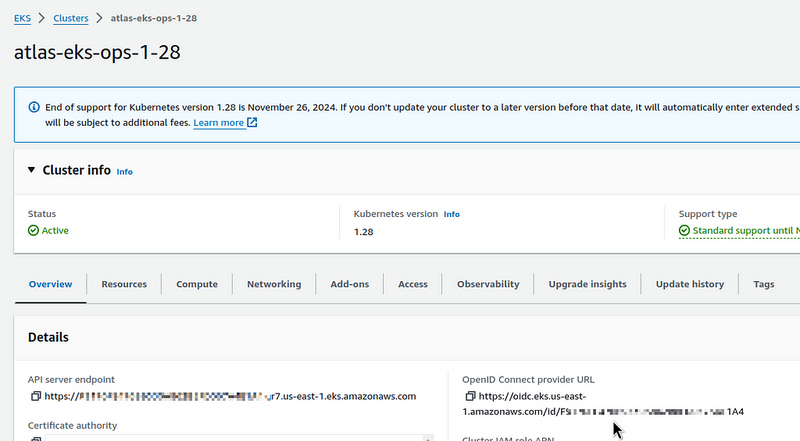Viewport: 800px width, 441px height.
Task: Navigate to EKS breadcrumb link
Action: pos(22,18)
